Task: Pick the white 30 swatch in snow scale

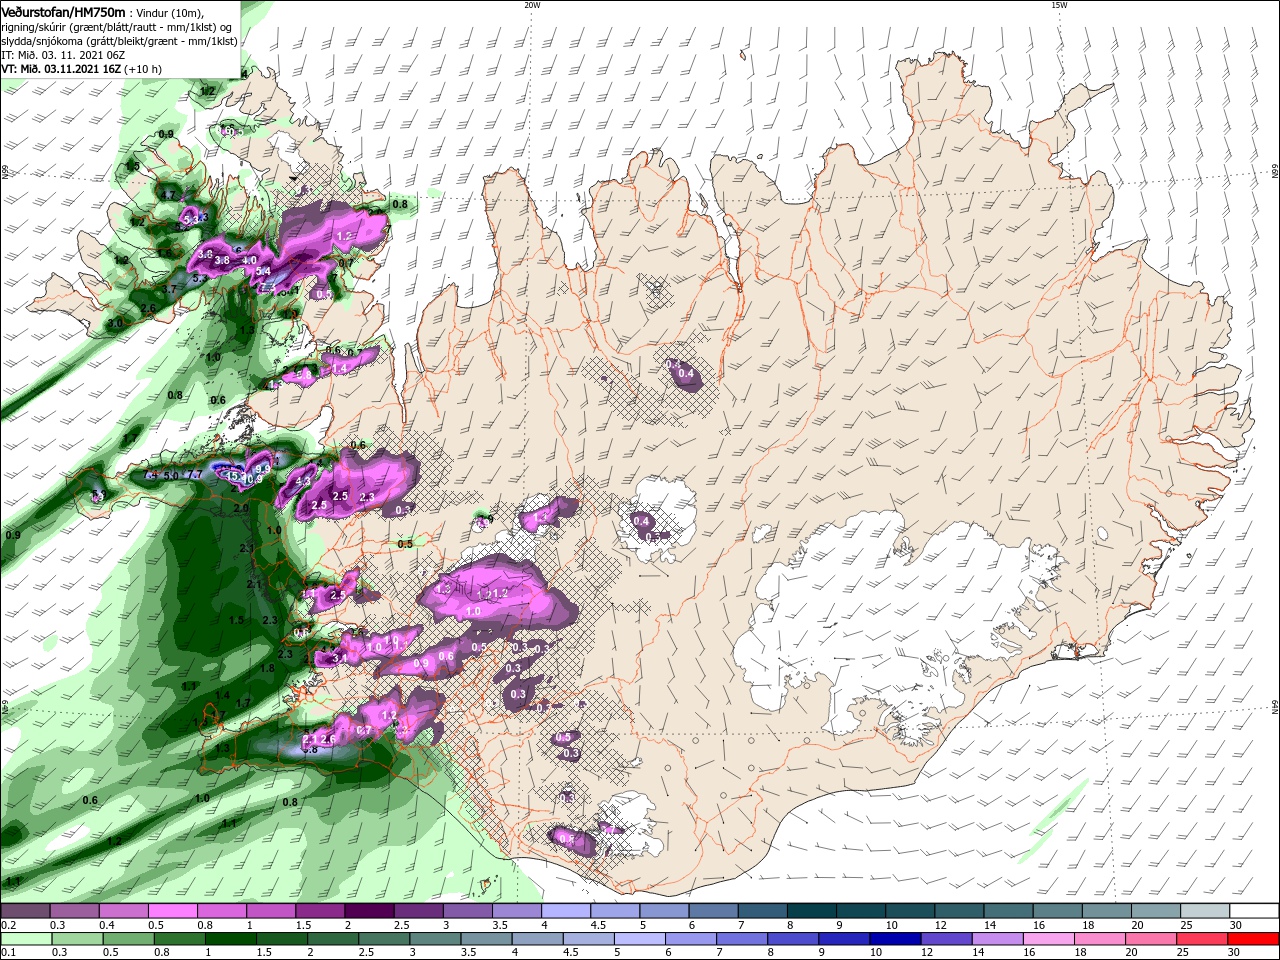Action: (x=1255, y=911)
